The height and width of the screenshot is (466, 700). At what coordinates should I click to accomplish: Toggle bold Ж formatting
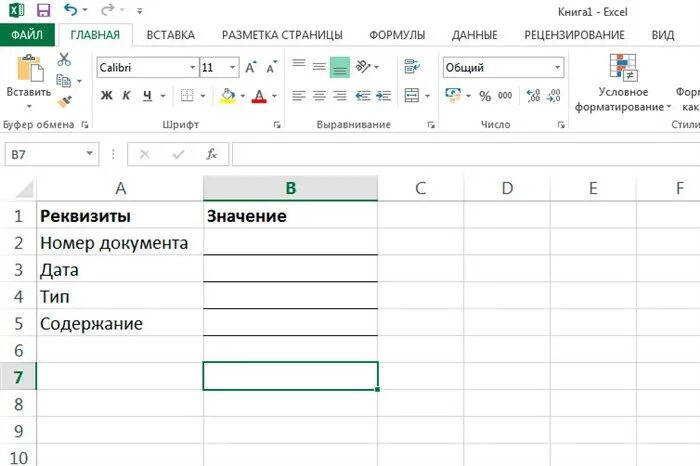coord(106,95)
